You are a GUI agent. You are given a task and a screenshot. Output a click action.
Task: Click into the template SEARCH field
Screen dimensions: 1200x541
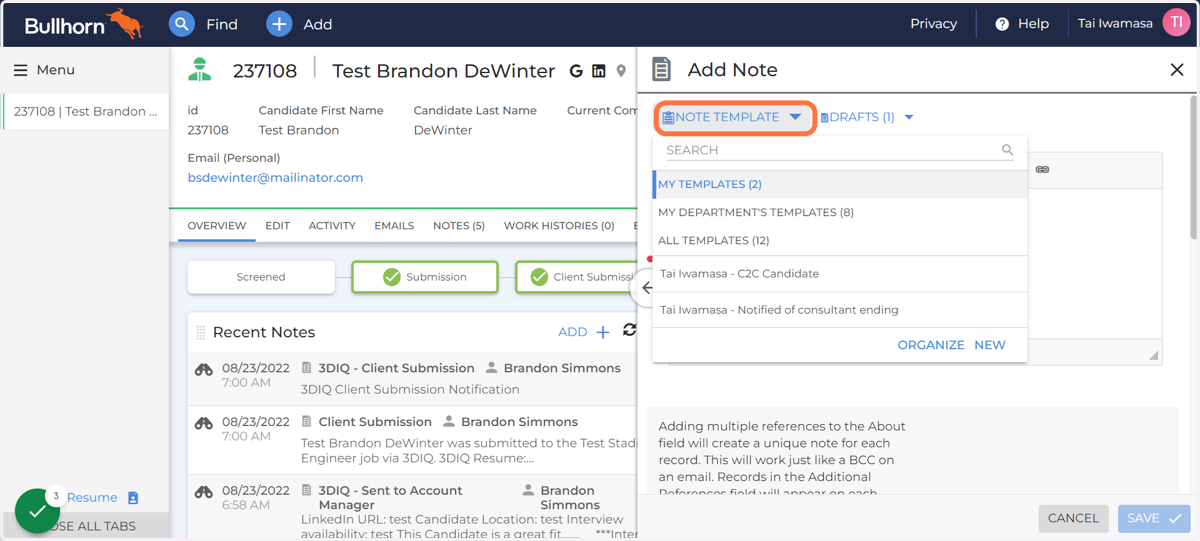click(832, 150)
